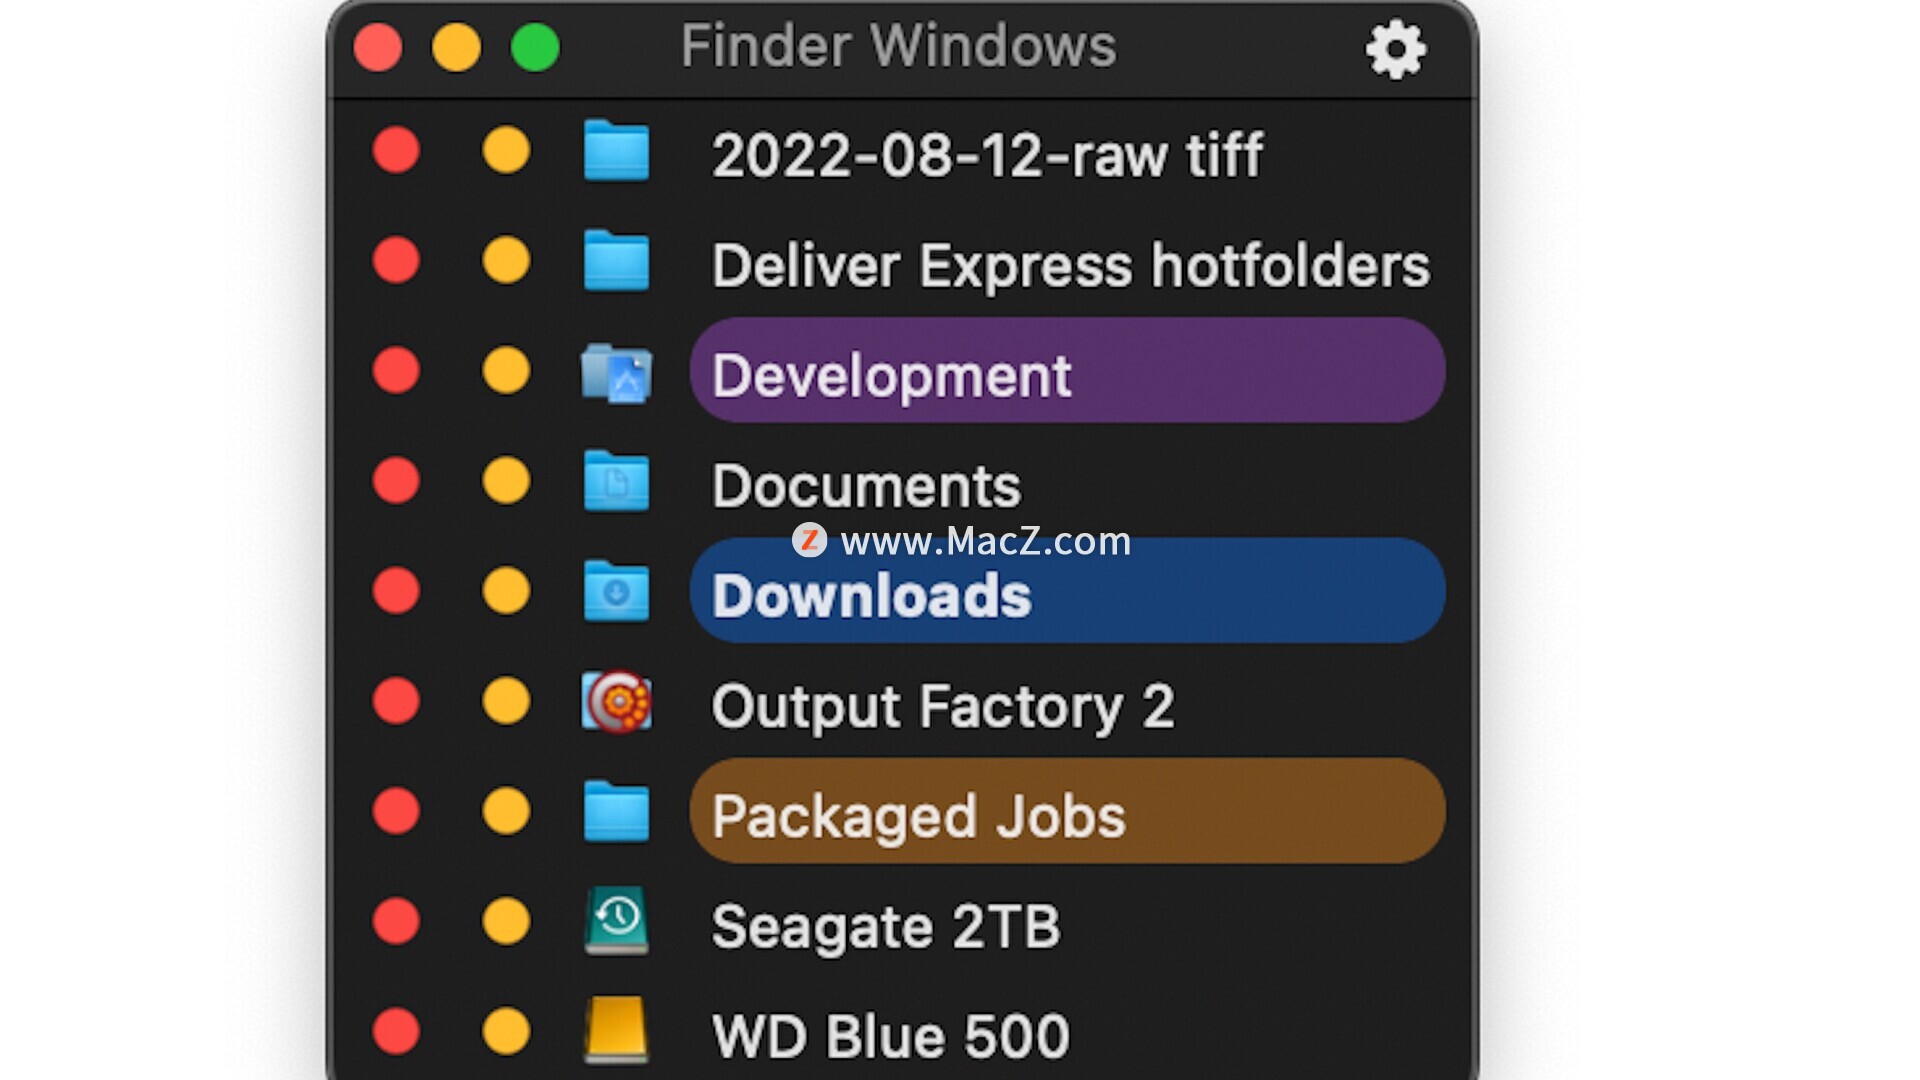The image size is (1920, 1080).
Task: Minimize the Documents window with yellow dot
Action: pyautogui.click(x=506, y=480)
